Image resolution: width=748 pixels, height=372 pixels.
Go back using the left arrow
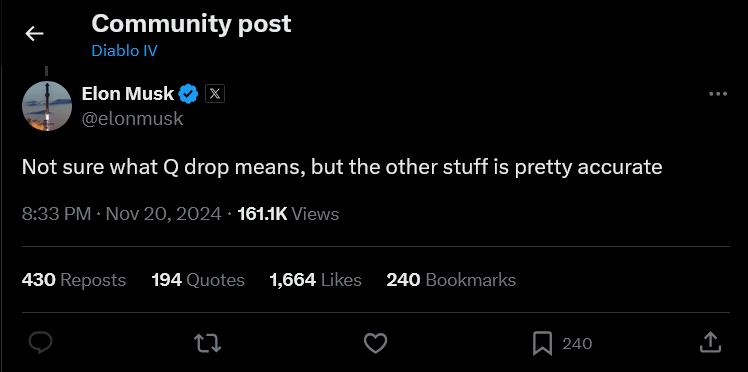click(x=34, y=33)
